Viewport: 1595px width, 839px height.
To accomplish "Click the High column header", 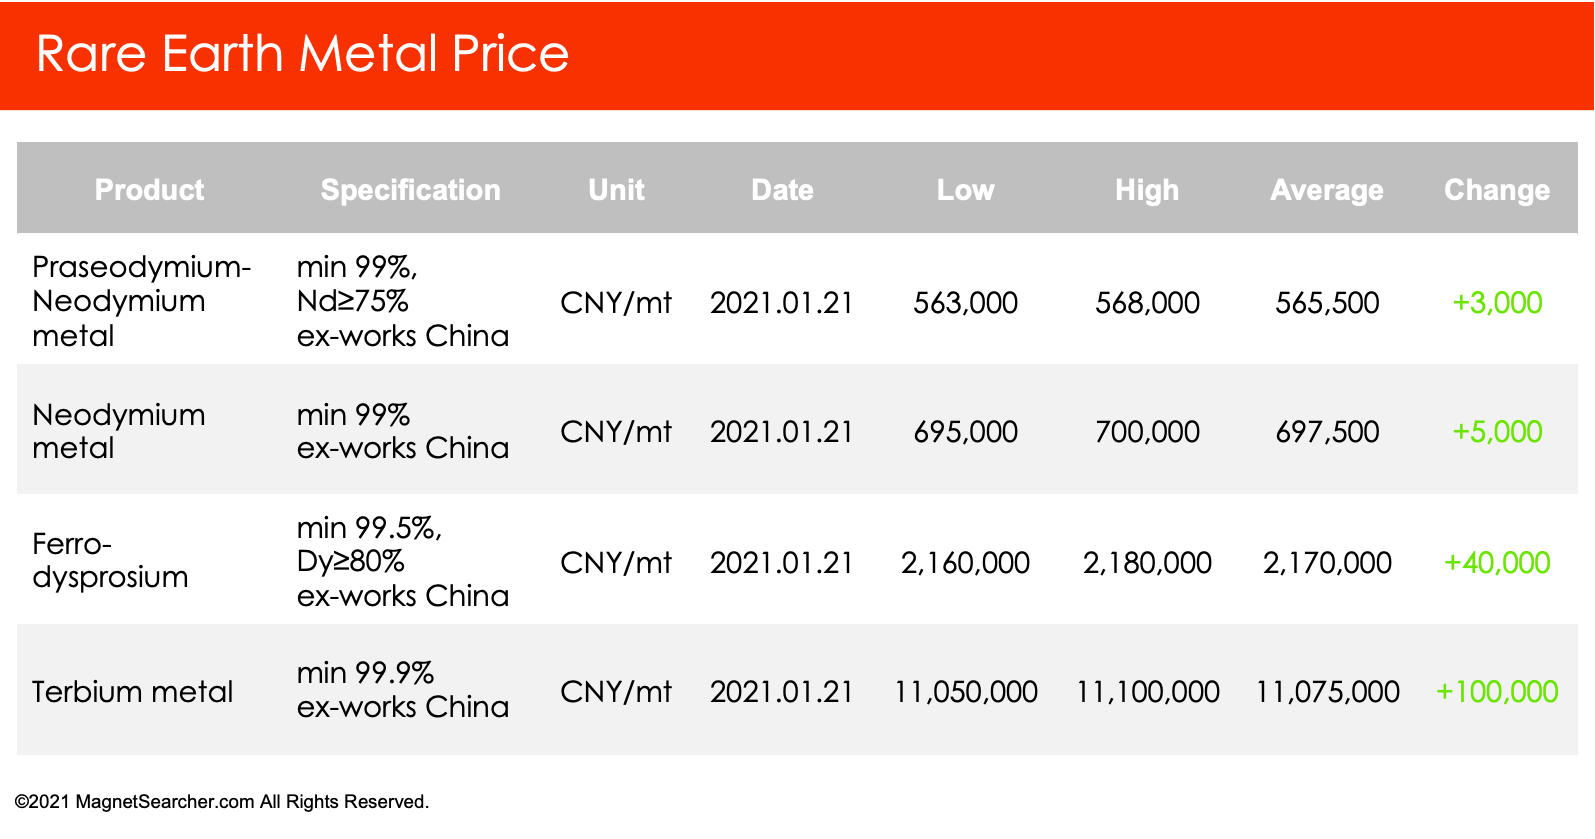I will click(1147, 190).
